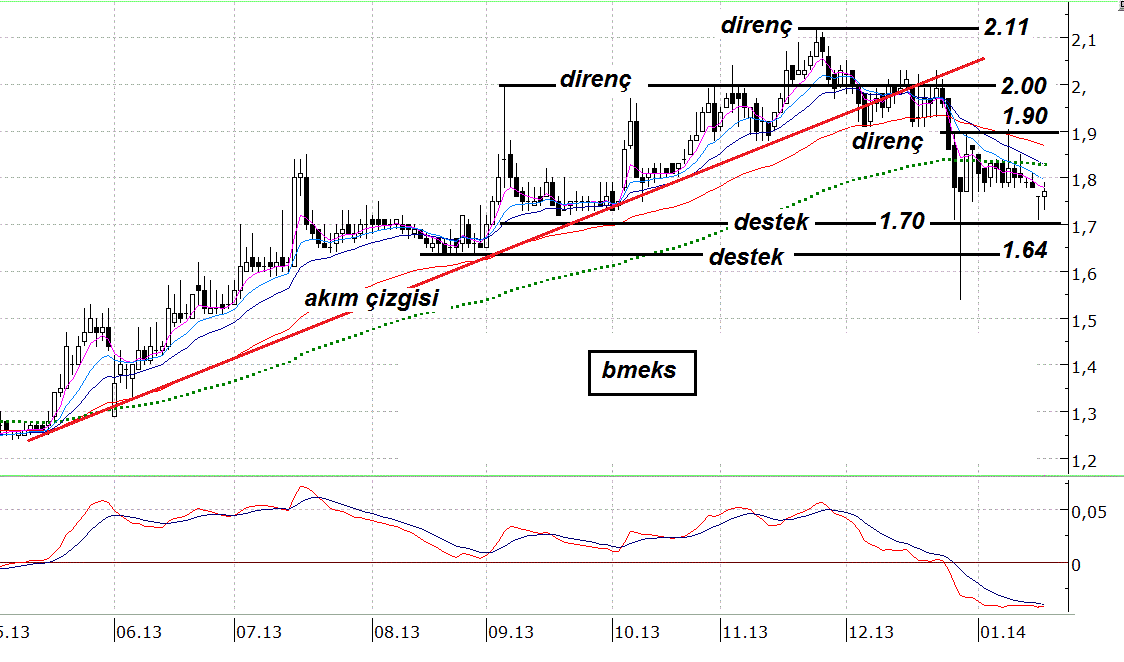
Task: Click the 07.13 date axis marker
Action: tap(259, 633)
